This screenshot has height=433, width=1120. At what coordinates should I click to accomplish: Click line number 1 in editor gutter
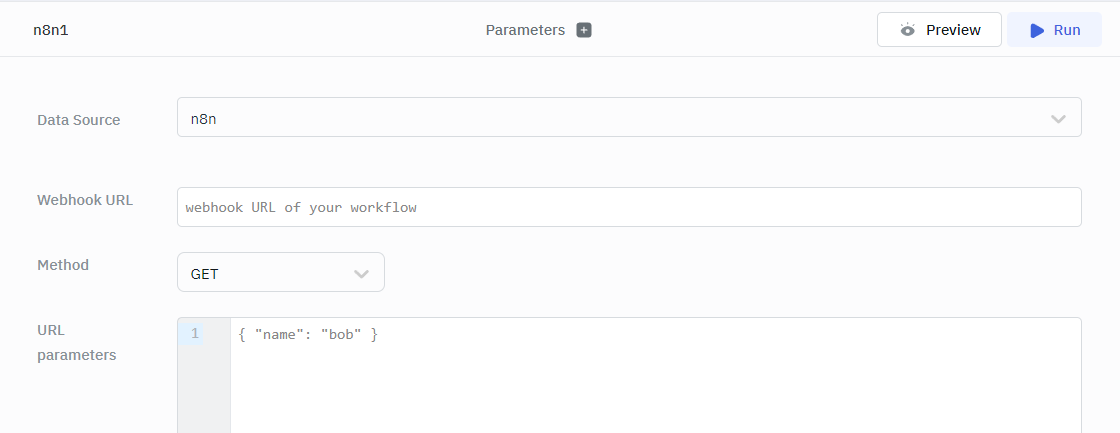click(195, 334)
